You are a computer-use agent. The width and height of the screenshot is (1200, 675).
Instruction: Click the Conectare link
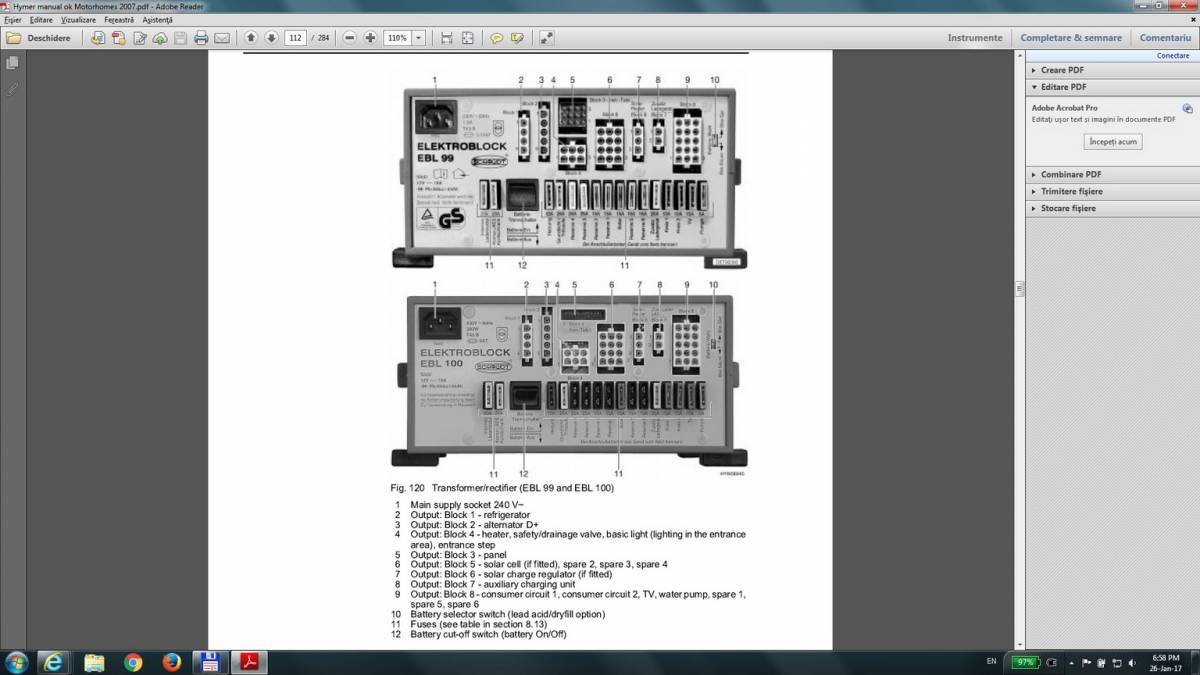(1173, 56)
